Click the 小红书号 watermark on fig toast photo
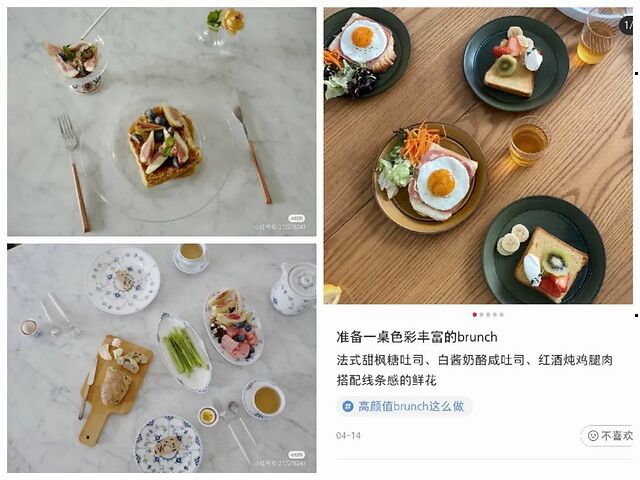 [x=280, y=227]
